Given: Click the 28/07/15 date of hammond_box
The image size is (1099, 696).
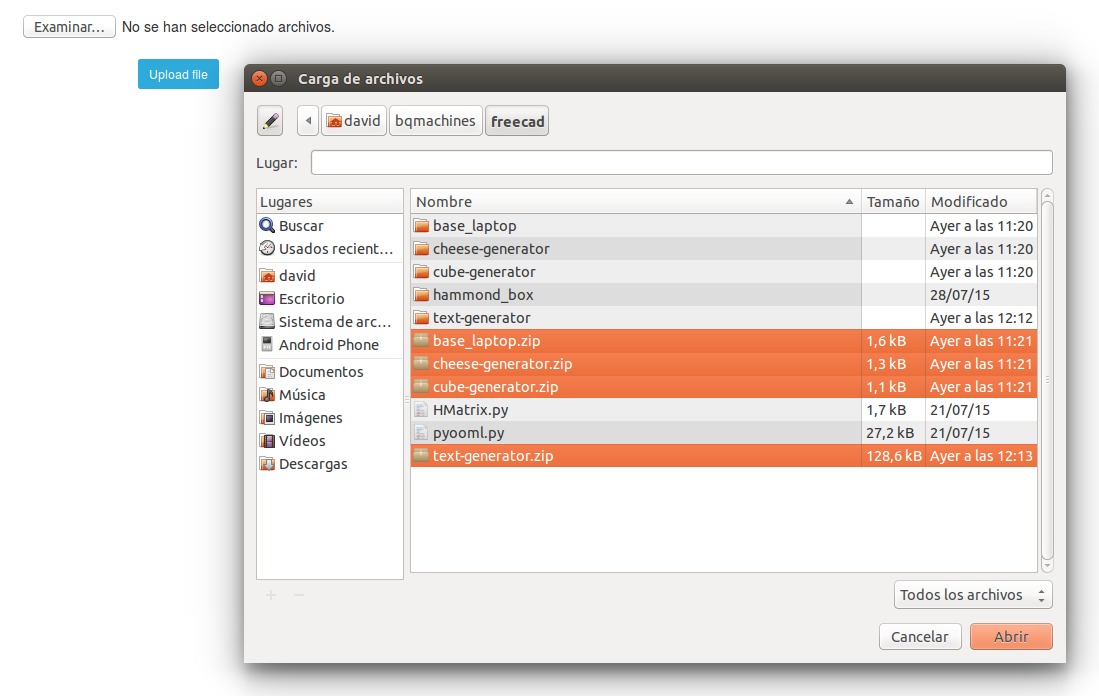Looking at the screenshot, I should point(960,294).
